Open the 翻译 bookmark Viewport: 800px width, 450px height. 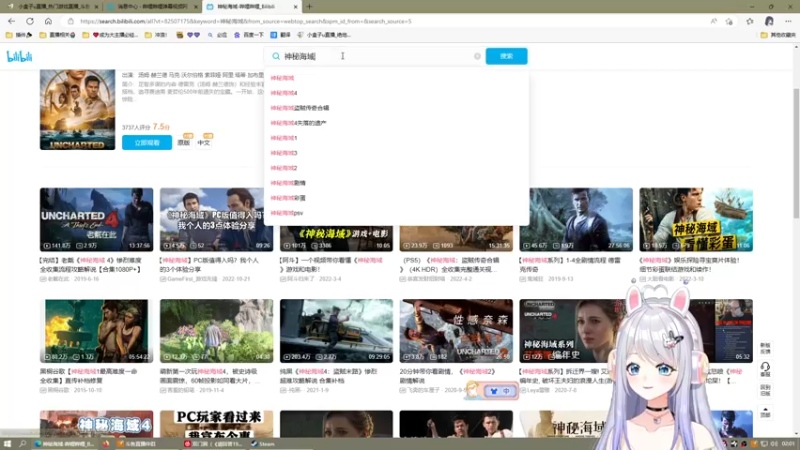pyautogui.click(x=280, y=35)
